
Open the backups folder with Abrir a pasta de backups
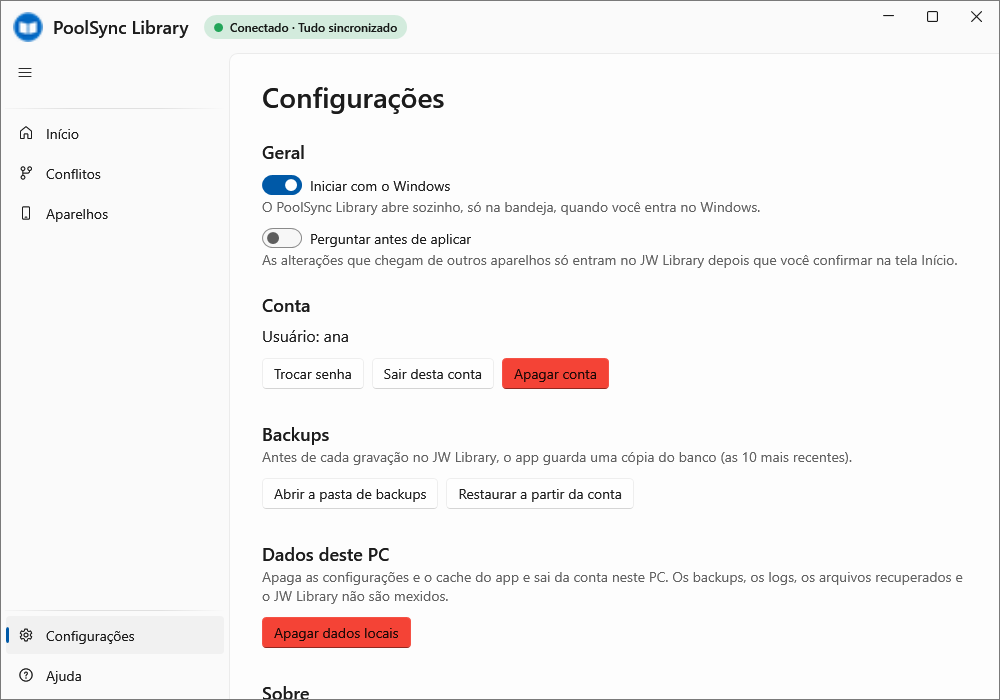[350, 494]
